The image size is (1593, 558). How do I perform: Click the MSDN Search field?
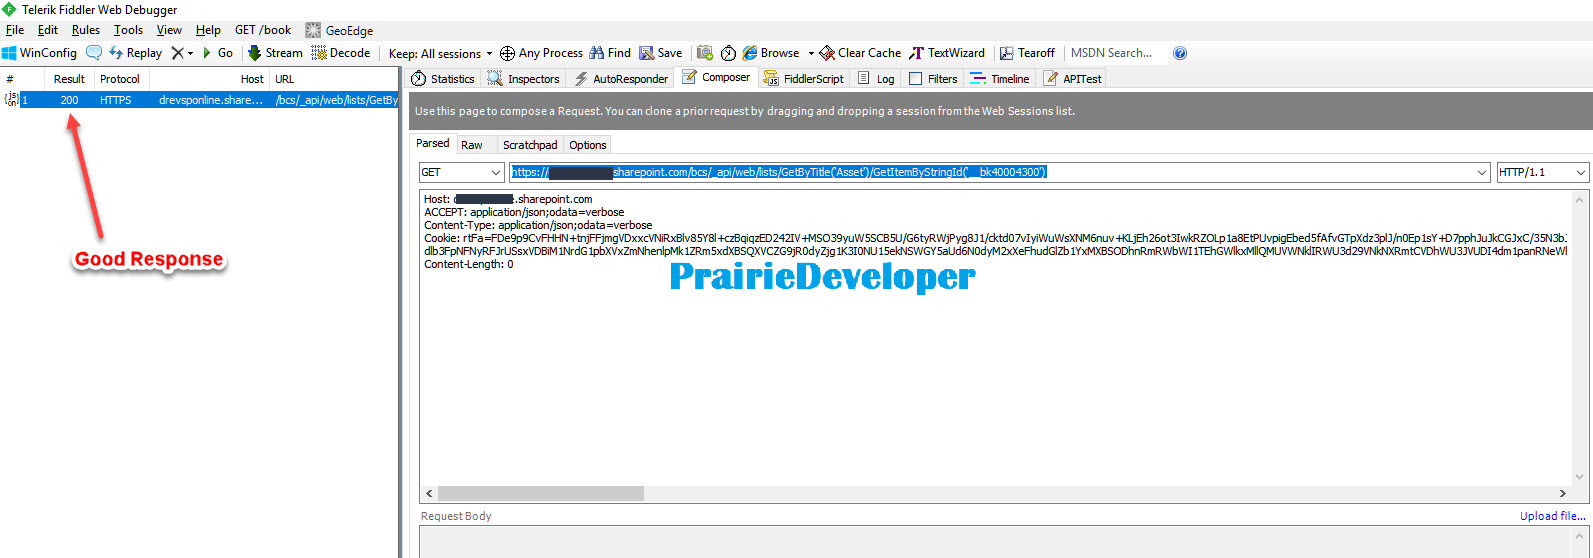pos(1115,53)
